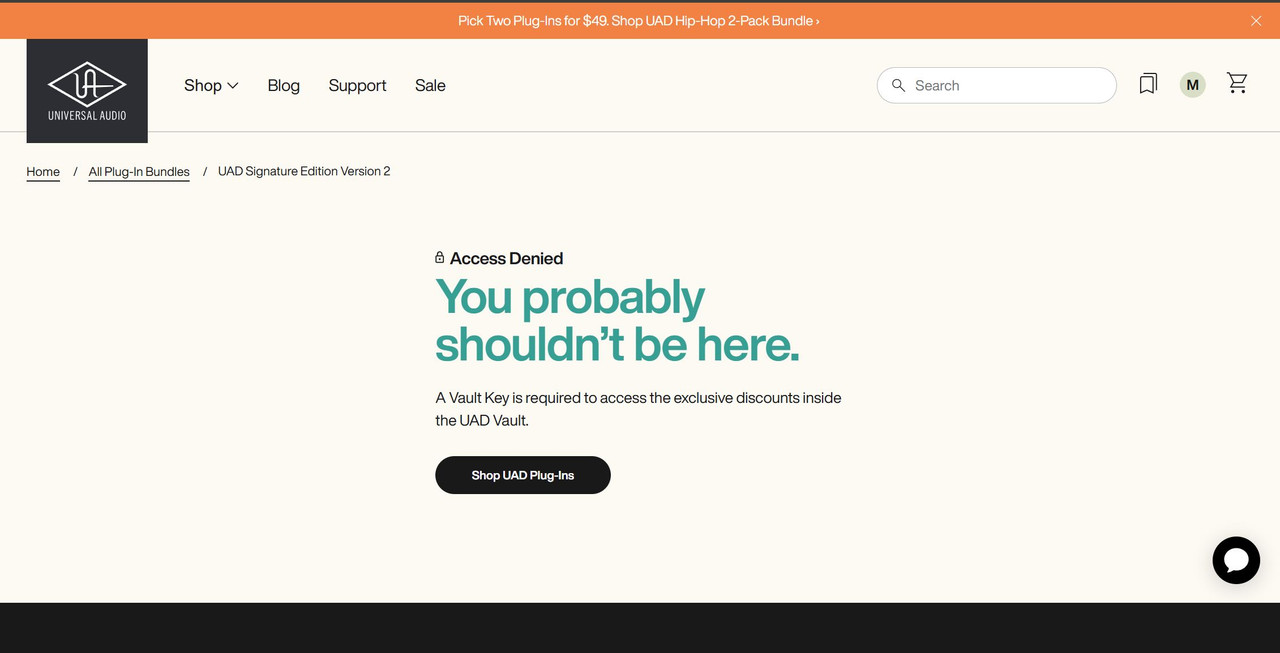
Task: Select the UAD Signature Edition Version 2 breadcrumb text
Action: tap(304, 171)
